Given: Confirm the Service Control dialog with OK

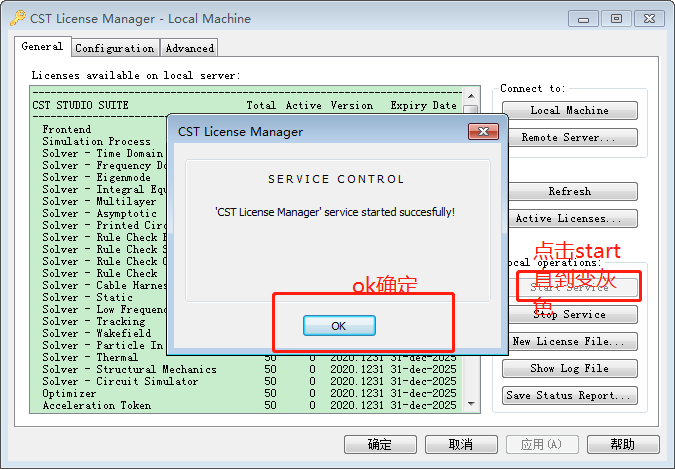Looking at the screenshot, I should (x=339, y=326).
